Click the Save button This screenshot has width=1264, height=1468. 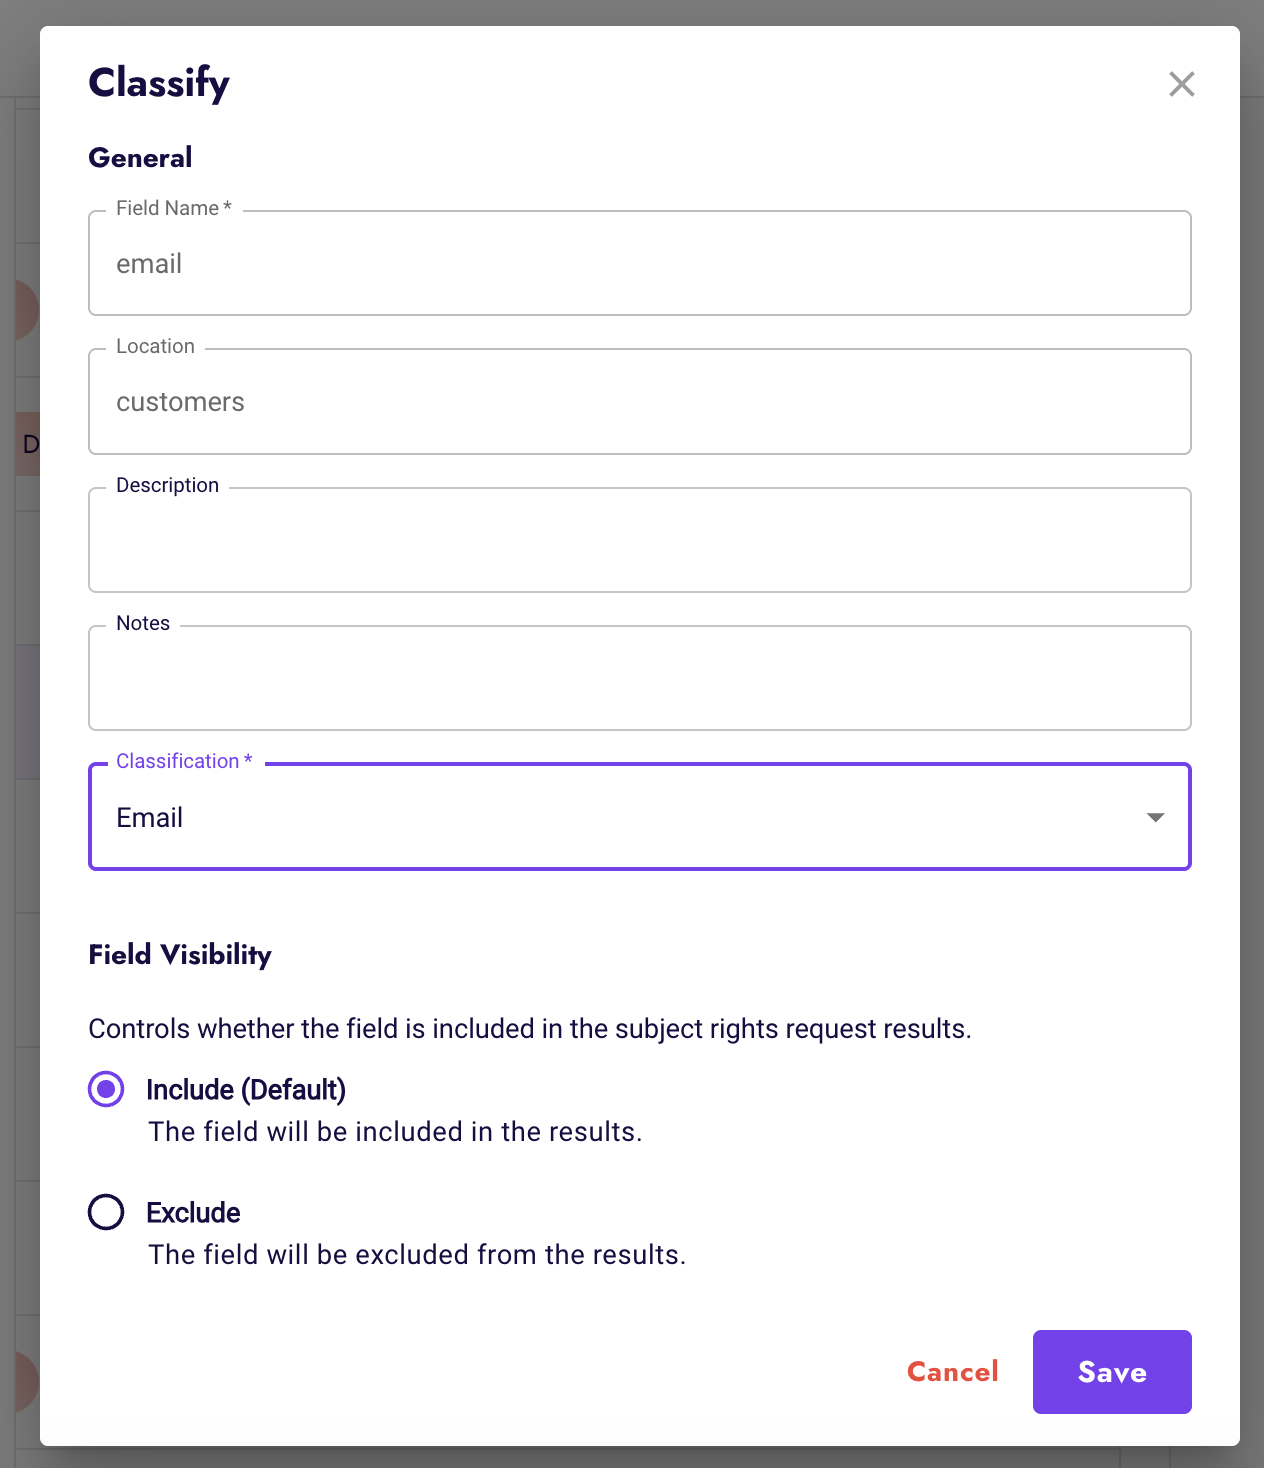tap(1111, 1372)
